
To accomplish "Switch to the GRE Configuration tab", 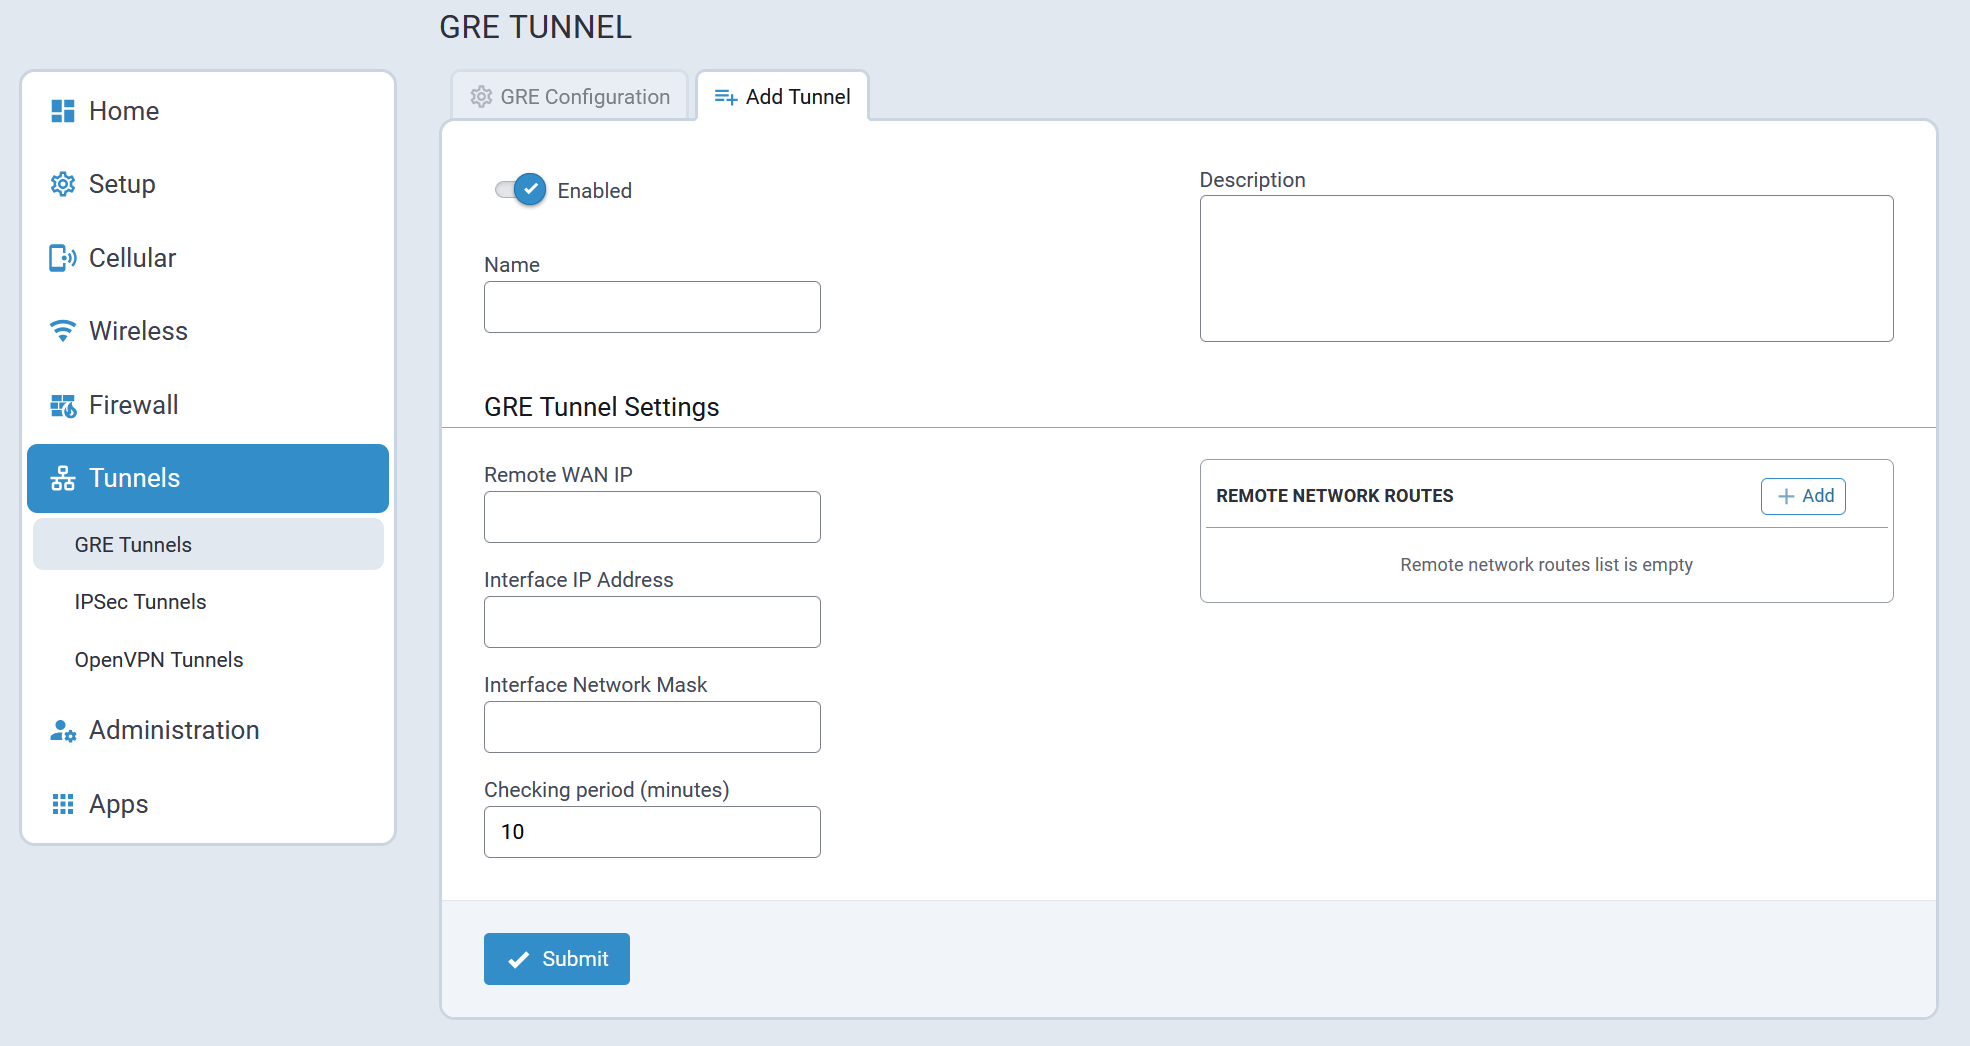I will pos(570,97).
